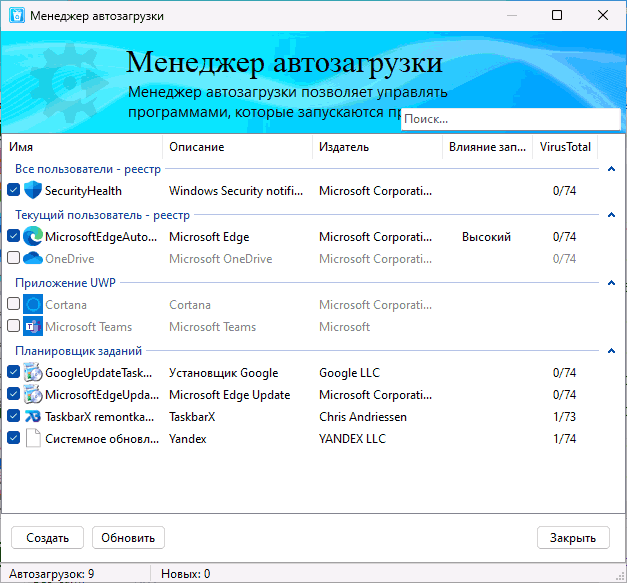Click the Microsoft Teams icon
Screen dimensions: 627x583
33,326
